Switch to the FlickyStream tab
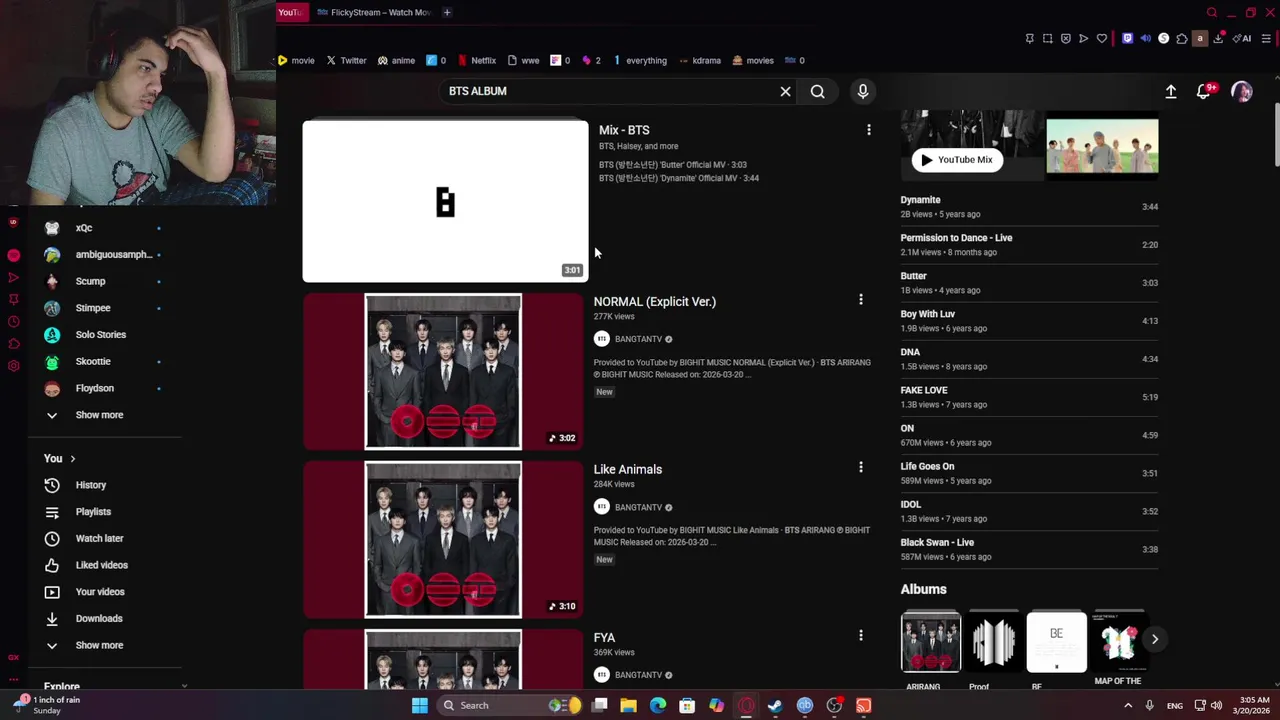Viewport: 1280px width, 720px height. pyautogui.click(x=373, y=12)
